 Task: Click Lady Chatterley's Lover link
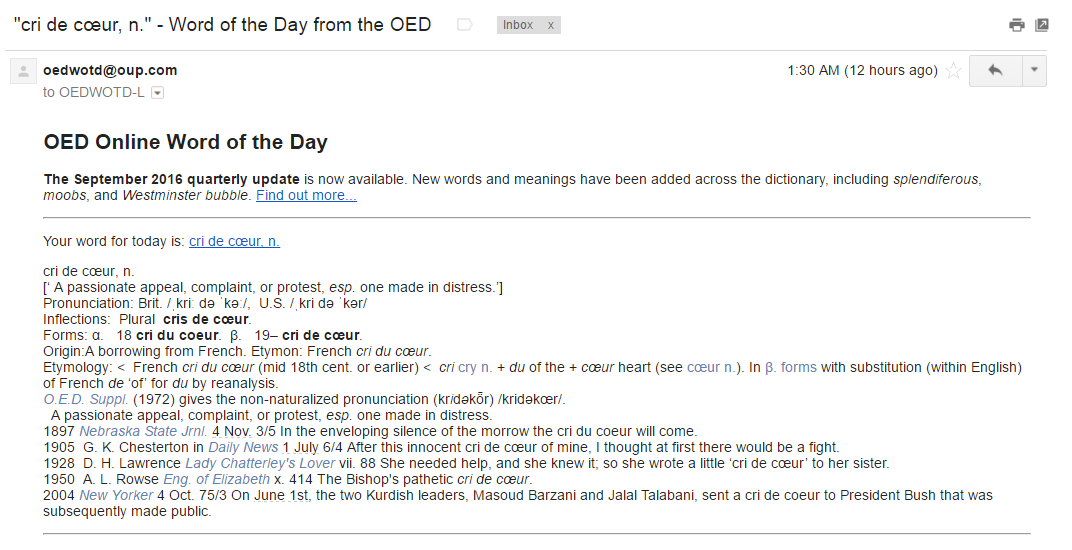(x=260, y=464)
